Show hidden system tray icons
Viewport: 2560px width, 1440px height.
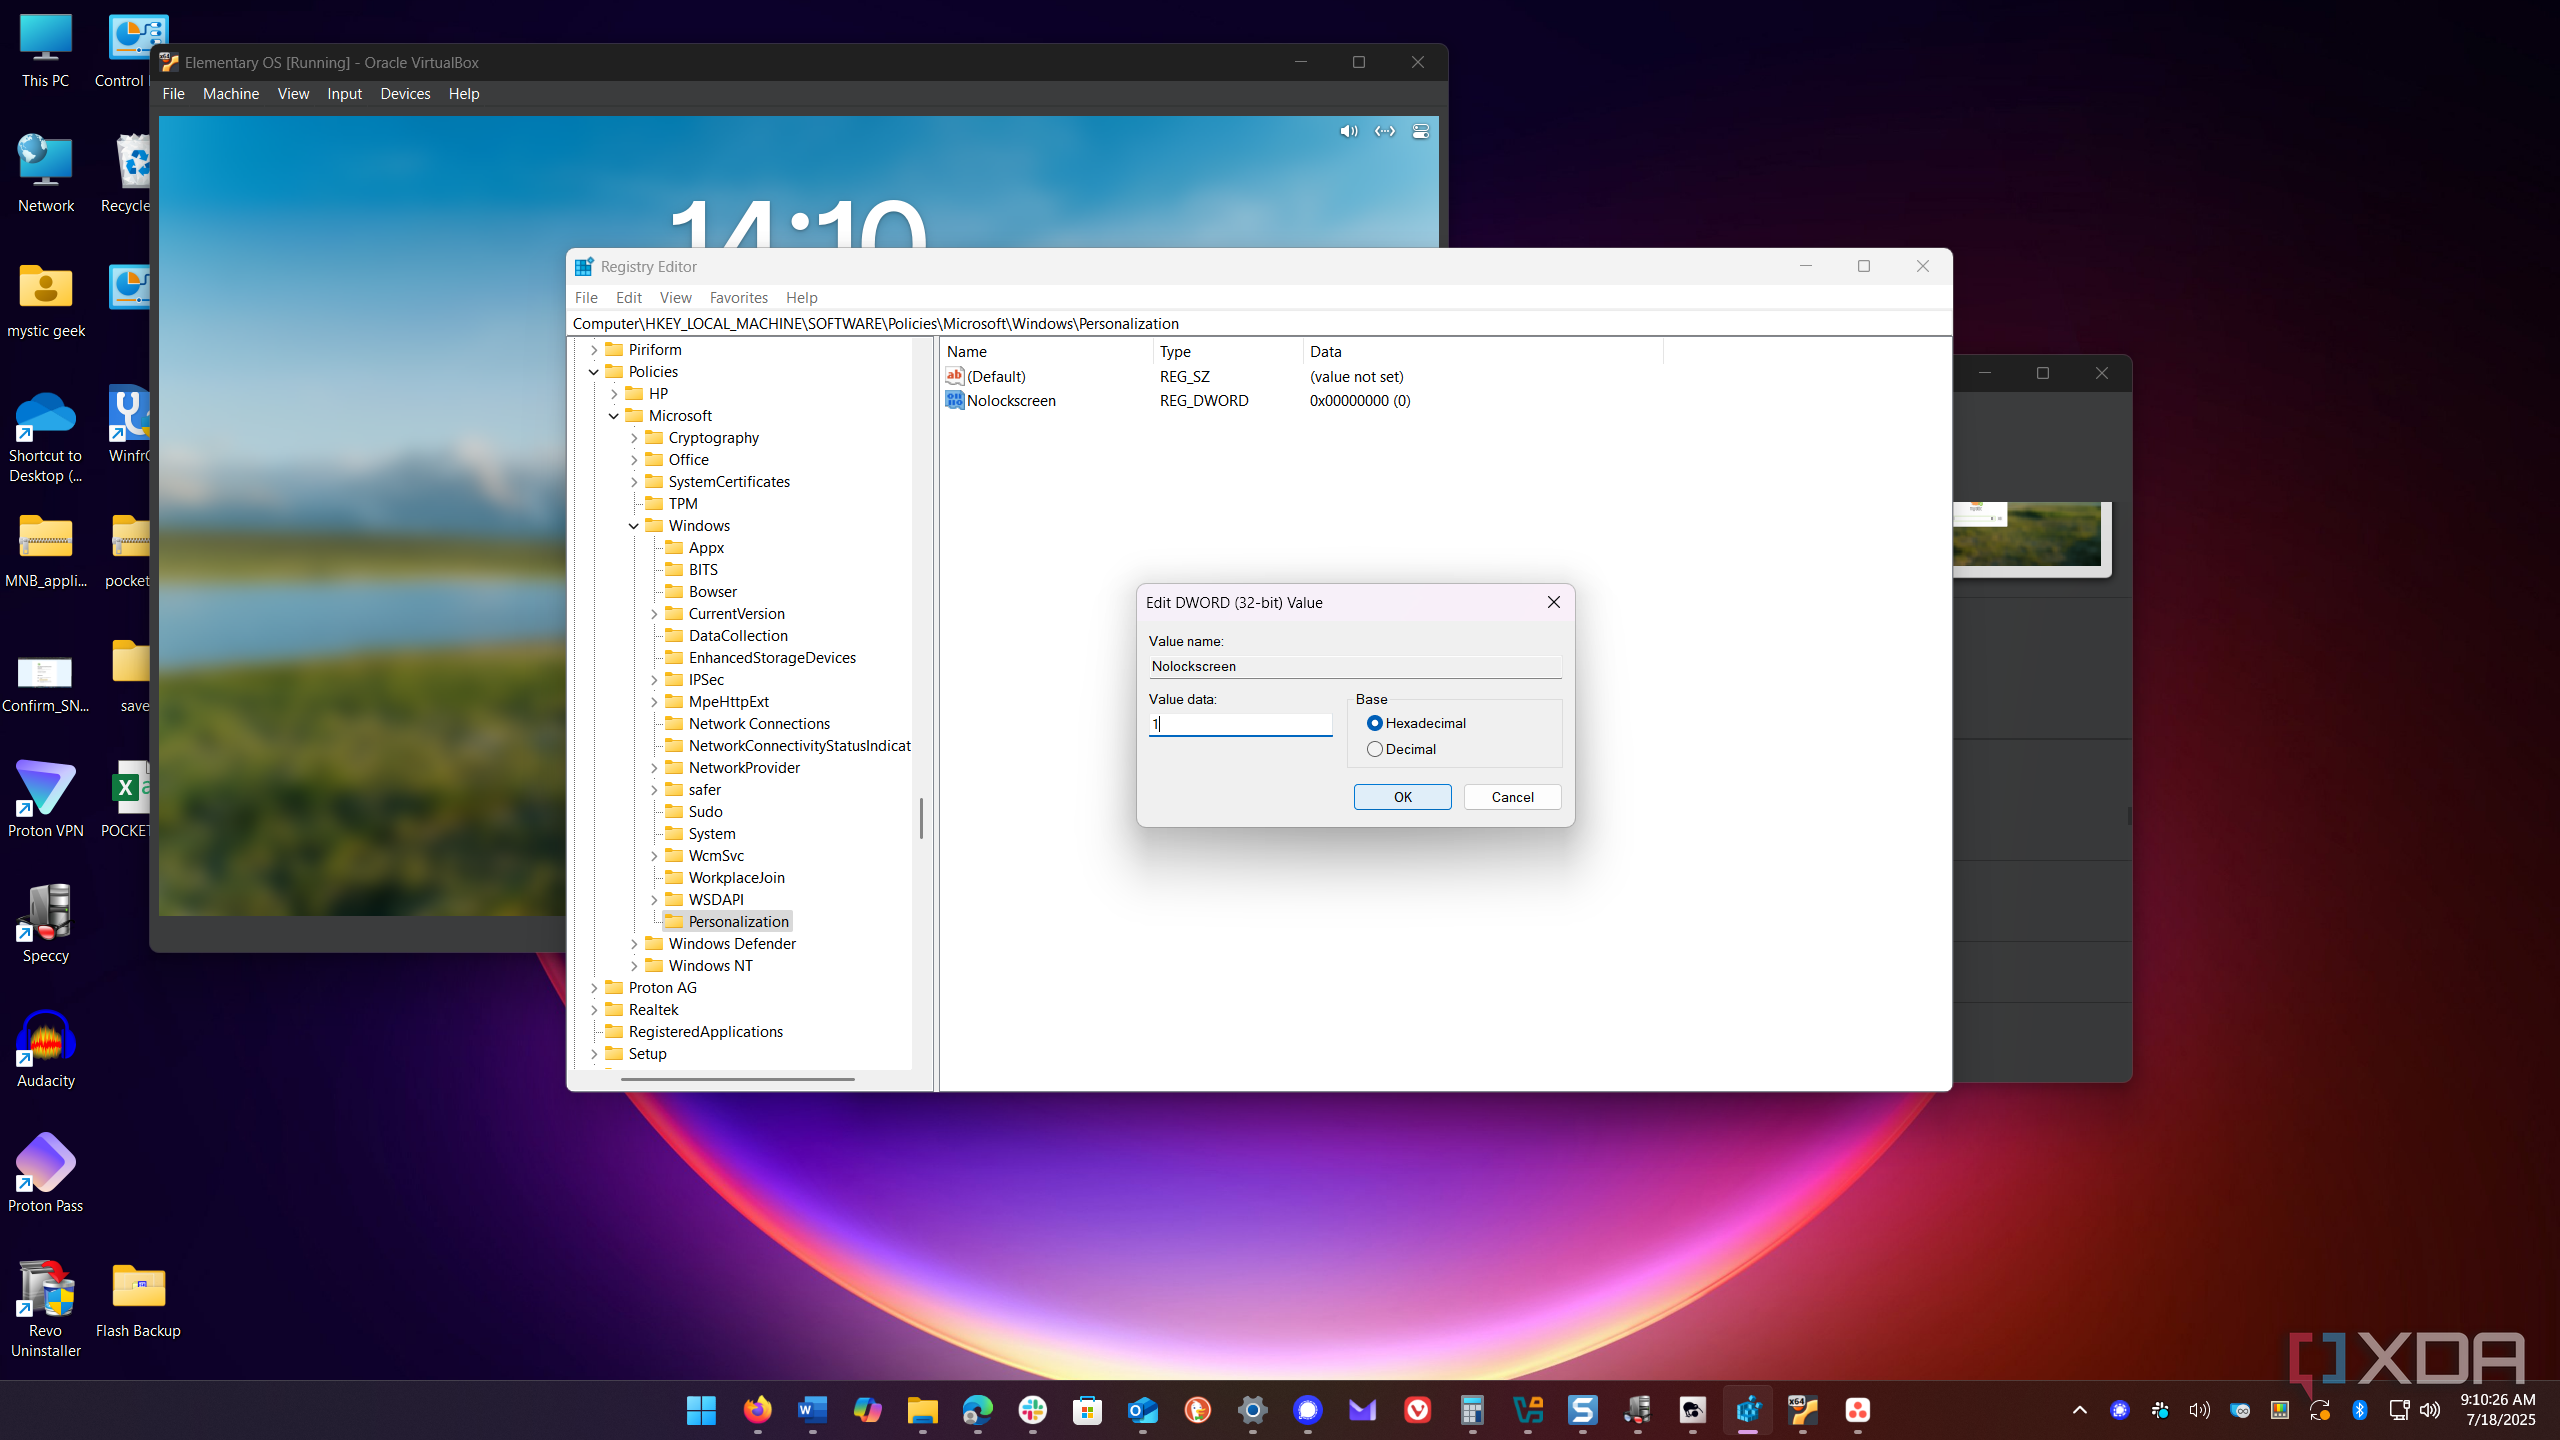click(x=2080, y=1410)
